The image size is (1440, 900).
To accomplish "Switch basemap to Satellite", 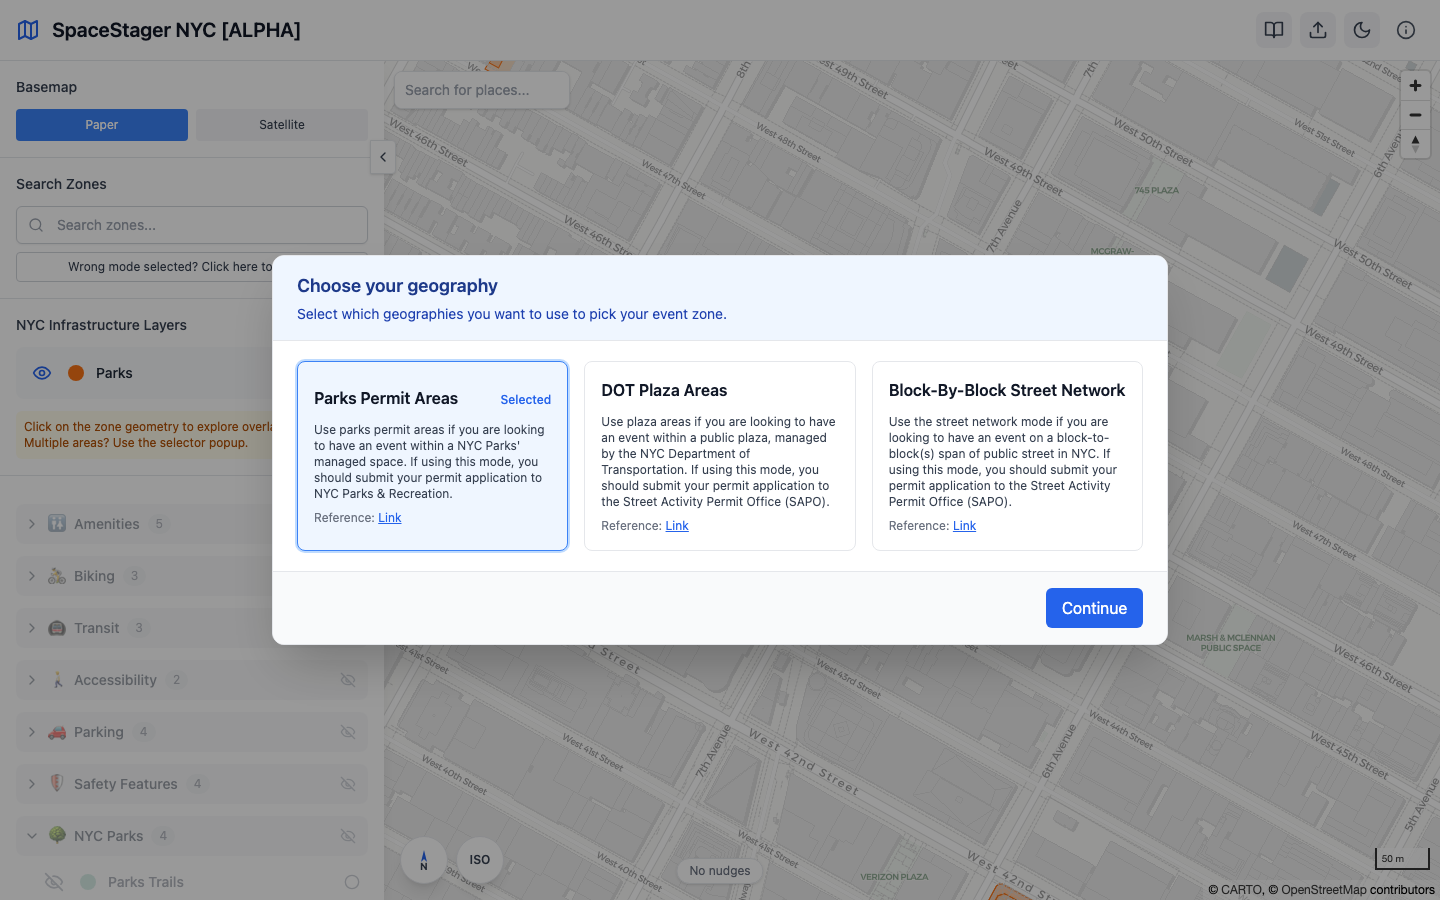I will tap(281, 124).
